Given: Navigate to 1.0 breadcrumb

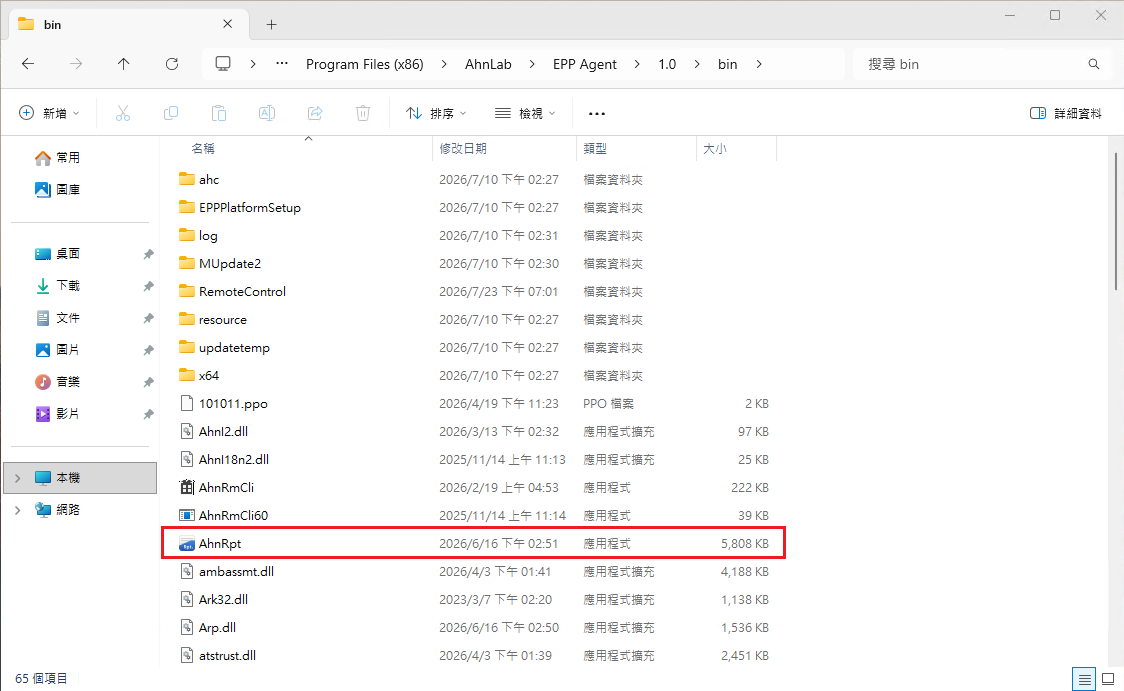Looking at the screenshot, I should click(667, 64).
